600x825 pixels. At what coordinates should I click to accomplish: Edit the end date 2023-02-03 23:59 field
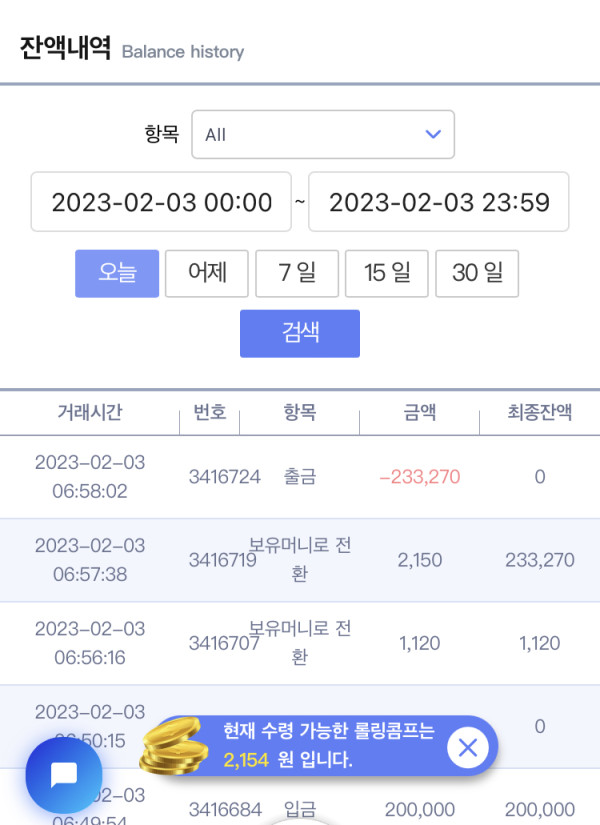click(438, 202)
